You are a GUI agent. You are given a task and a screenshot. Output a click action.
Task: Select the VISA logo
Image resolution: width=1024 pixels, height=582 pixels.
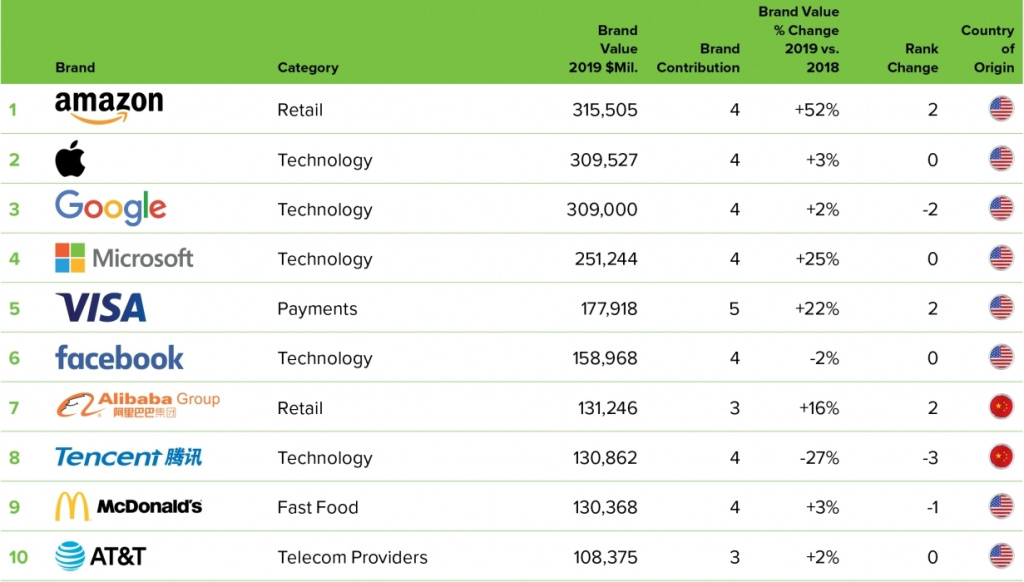coord(101,308)
